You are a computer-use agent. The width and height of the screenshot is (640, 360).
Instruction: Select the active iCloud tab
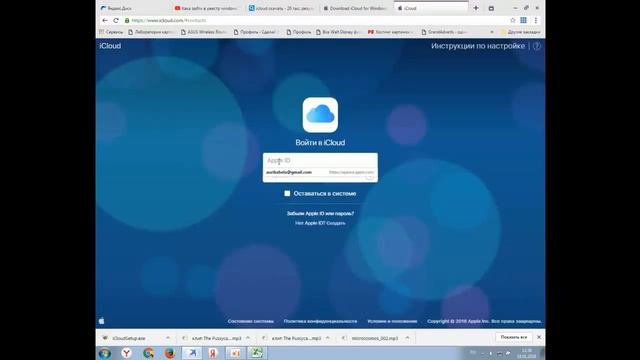pos(431,8)
